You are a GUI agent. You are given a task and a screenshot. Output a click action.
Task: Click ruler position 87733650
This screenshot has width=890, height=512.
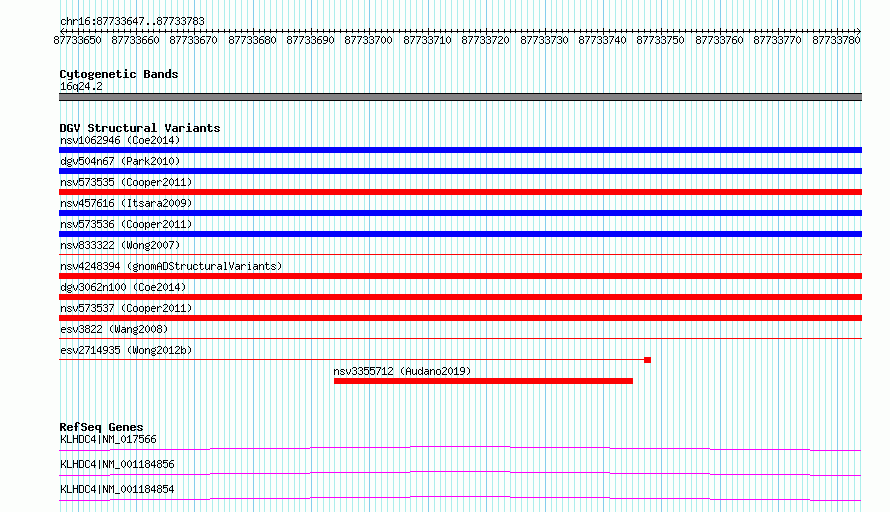click(77, 40)
